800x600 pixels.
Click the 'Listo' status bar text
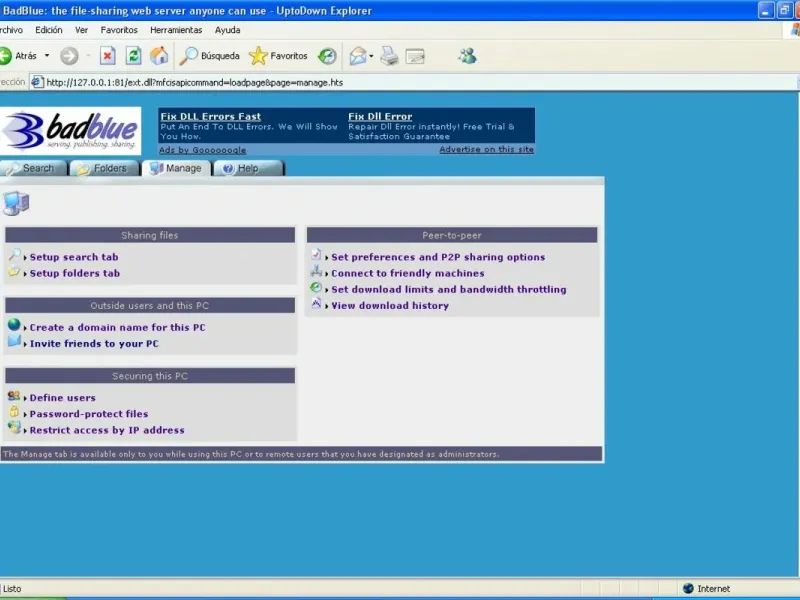[x=12, y=589]
